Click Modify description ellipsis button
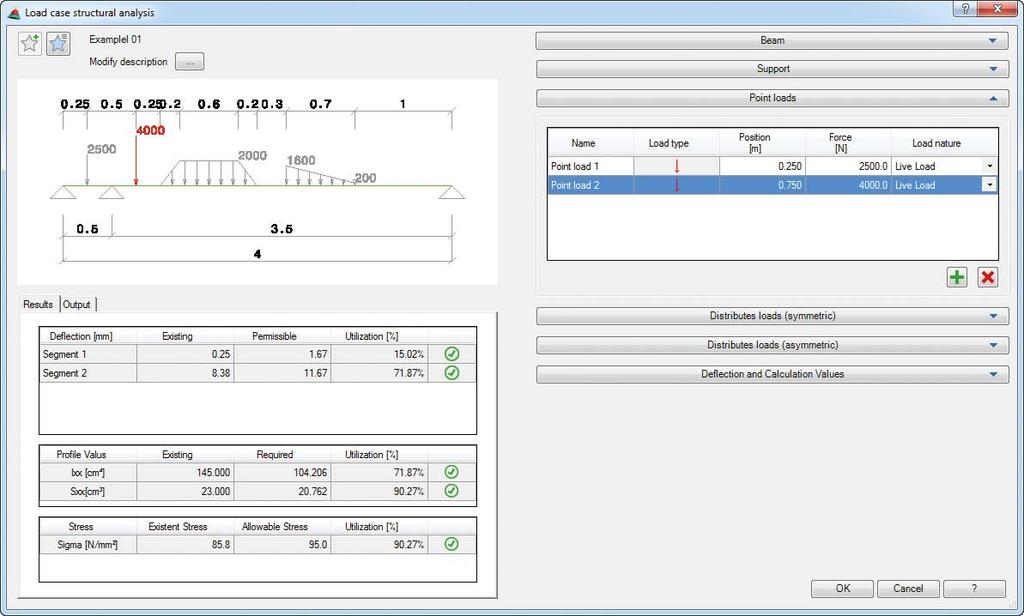1024x616 pixels. coord(190,62)
